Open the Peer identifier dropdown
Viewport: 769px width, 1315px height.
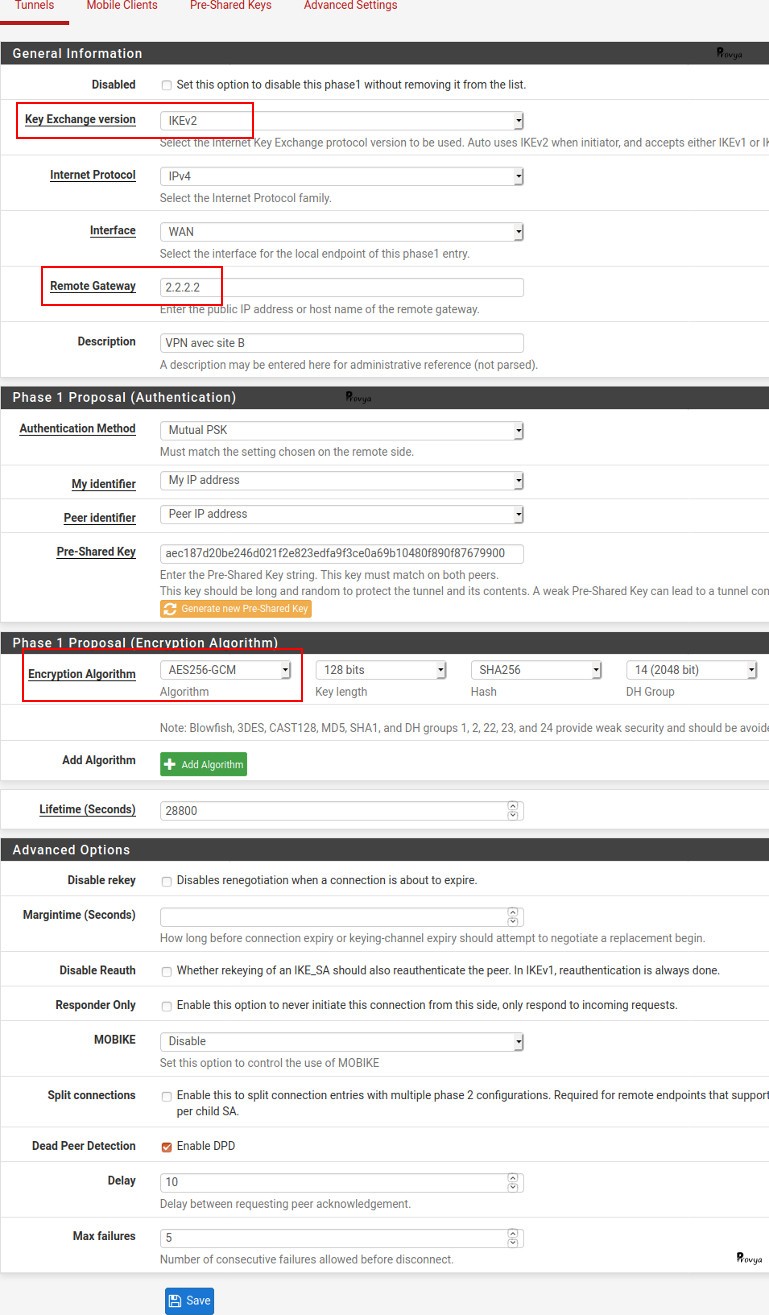click(342, 514)
